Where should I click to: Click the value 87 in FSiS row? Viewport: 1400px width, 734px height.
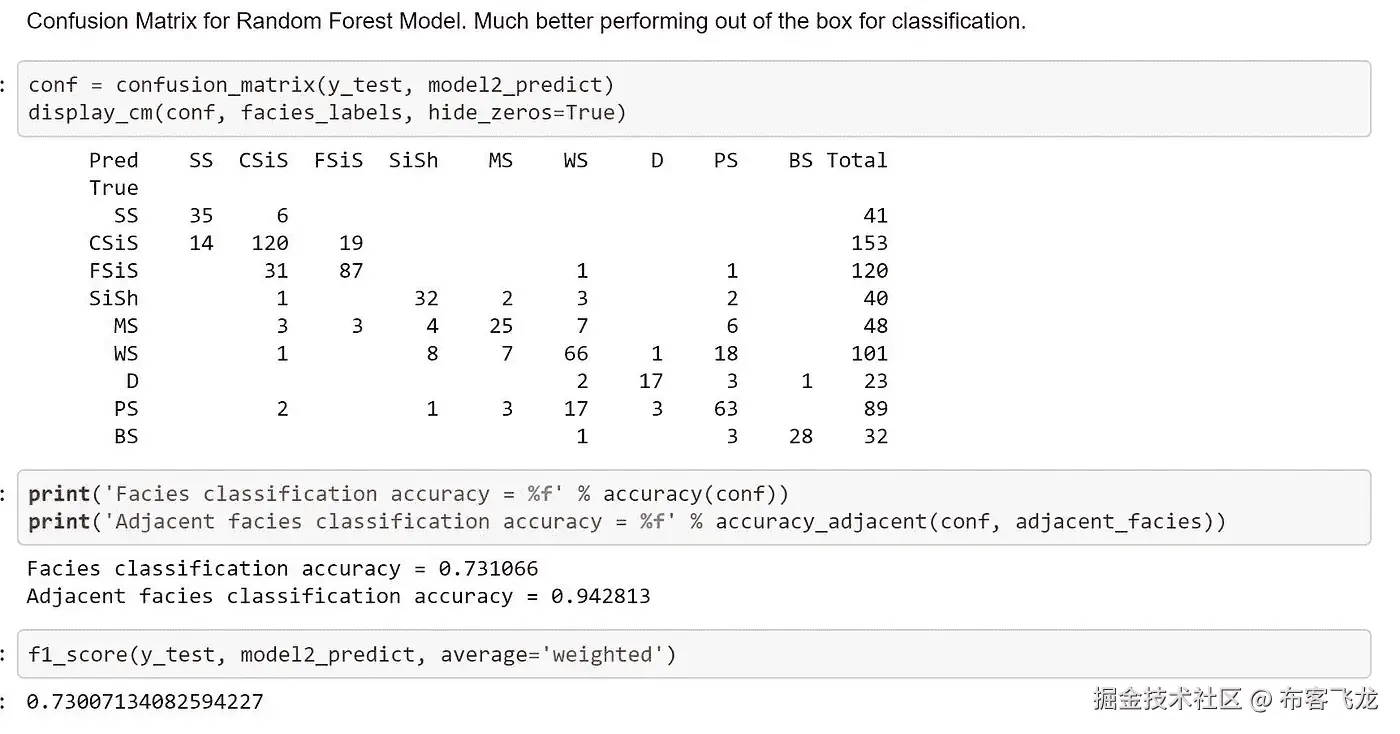(351, 271)
